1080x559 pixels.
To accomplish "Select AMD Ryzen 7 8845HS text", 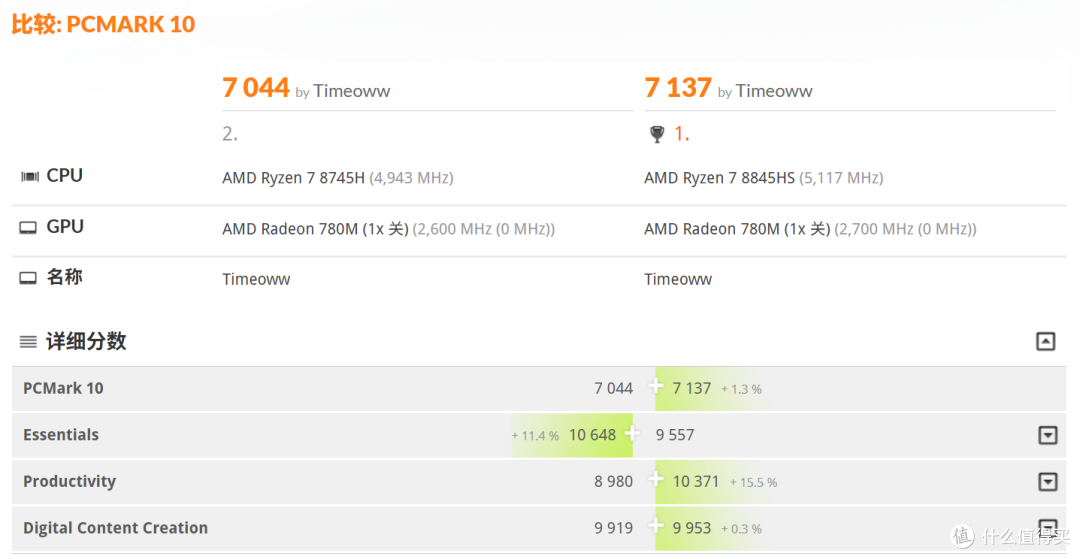I will pyautogui.click(x=719, y=178).
